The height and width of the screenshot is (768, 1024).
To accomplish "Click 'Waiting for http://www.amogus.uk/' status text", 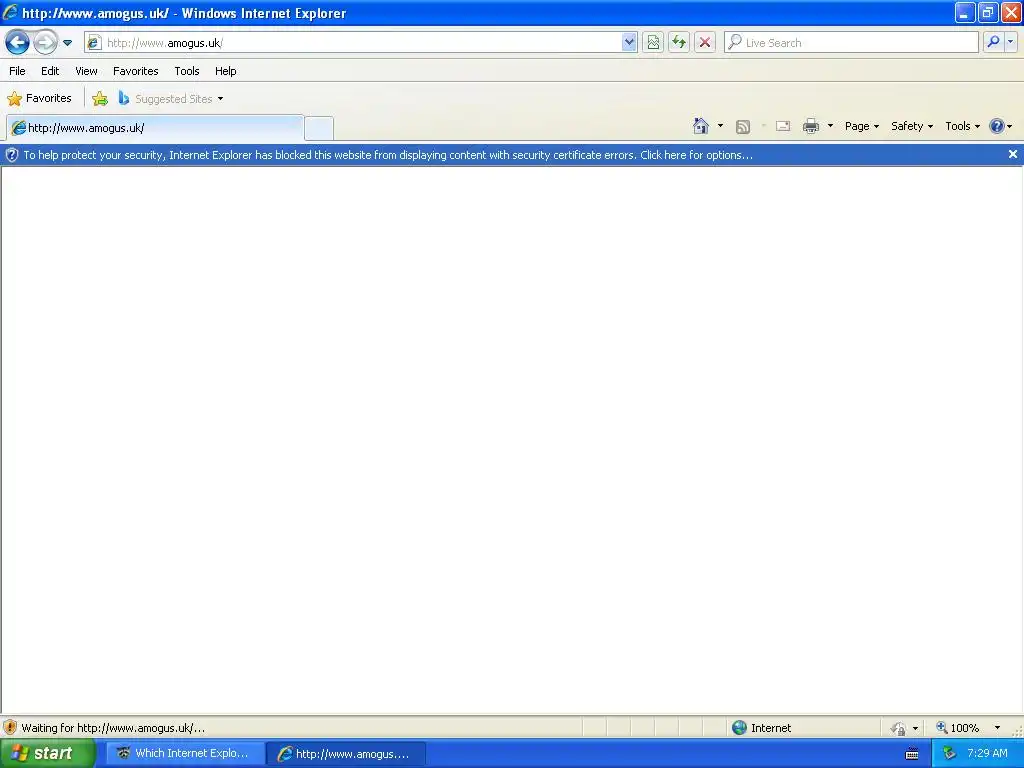I will (x=113, y=728).
